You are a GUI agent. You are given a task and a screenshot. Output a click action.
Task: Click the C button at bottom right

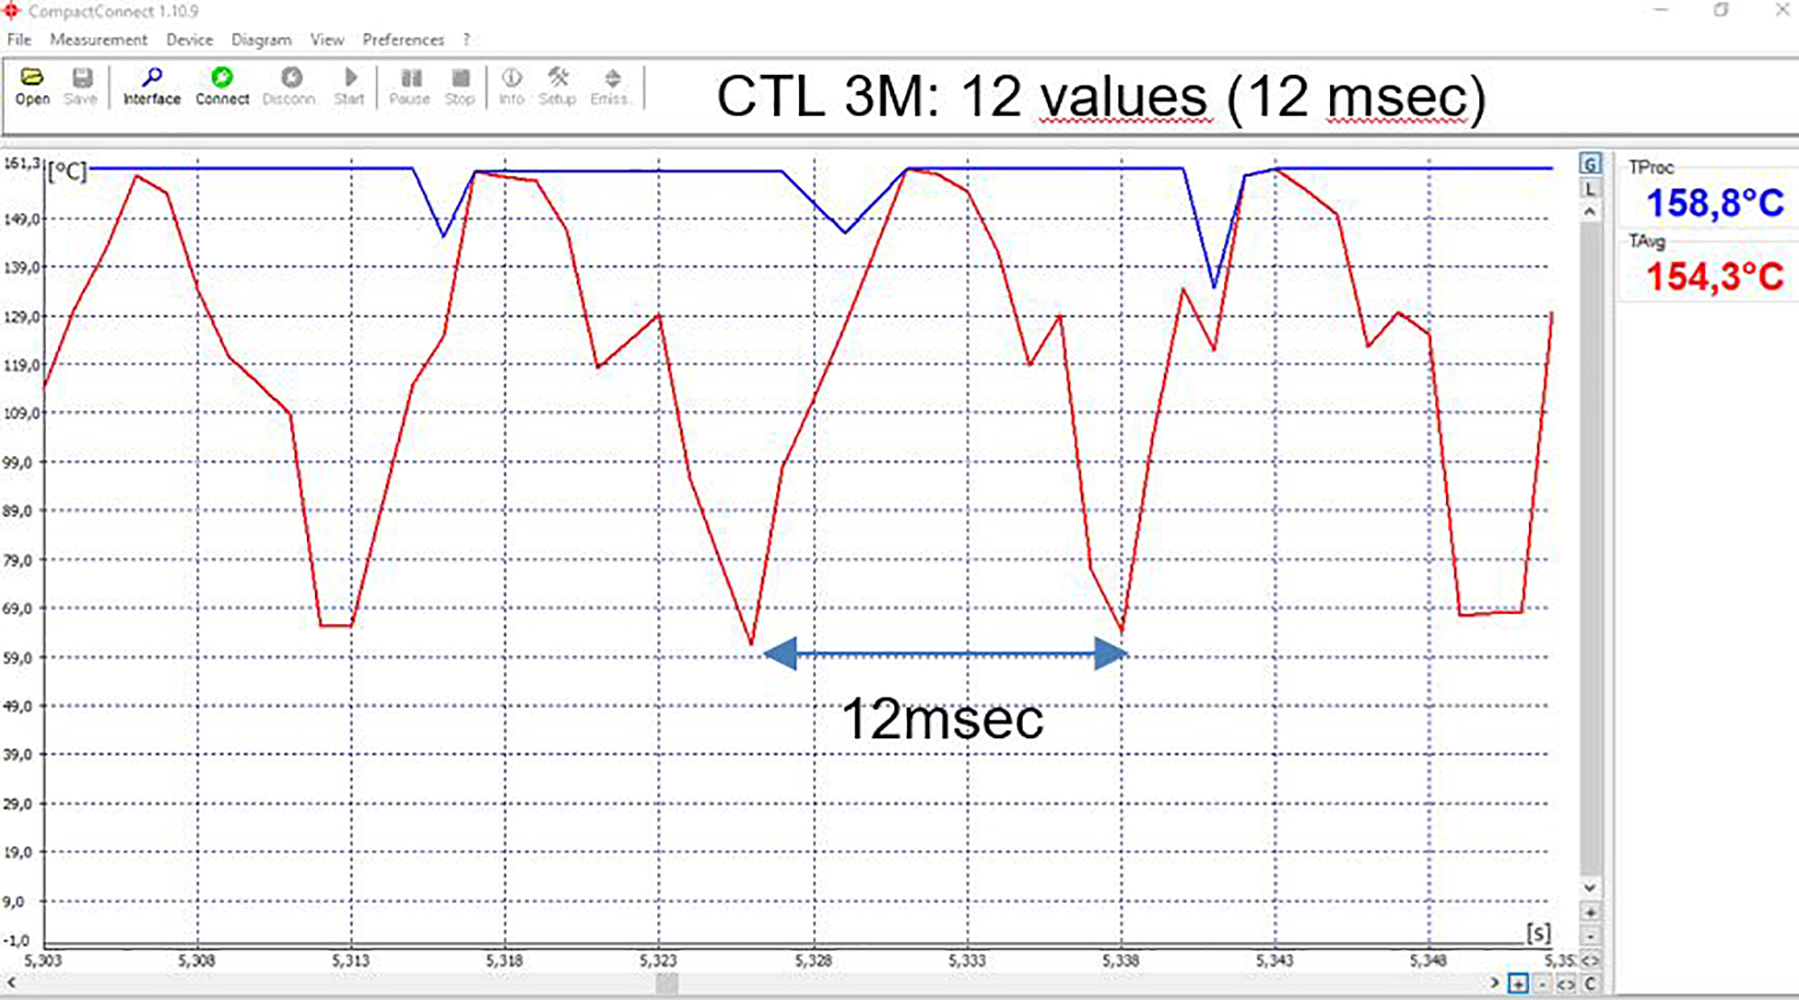tap(1590, 984)
